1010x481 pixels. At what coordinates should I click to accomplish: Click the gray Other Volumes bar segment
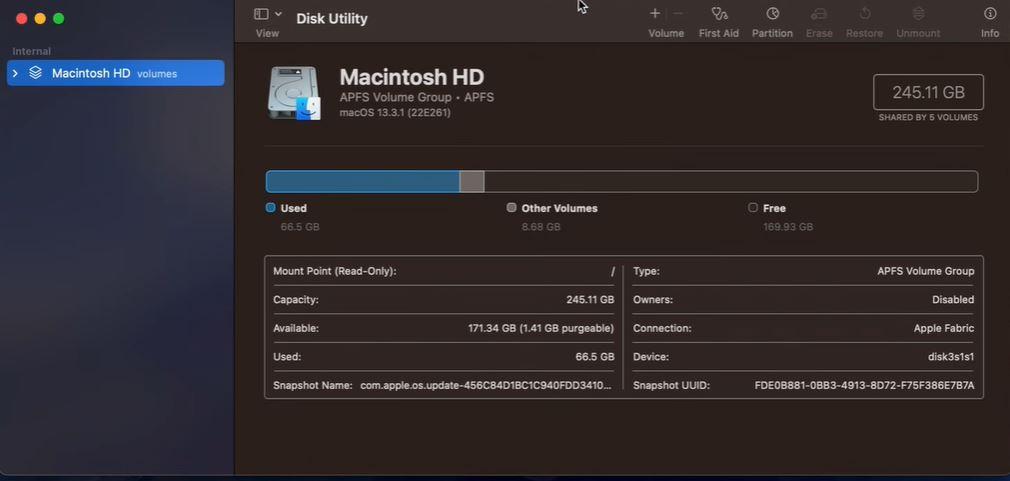472,182
